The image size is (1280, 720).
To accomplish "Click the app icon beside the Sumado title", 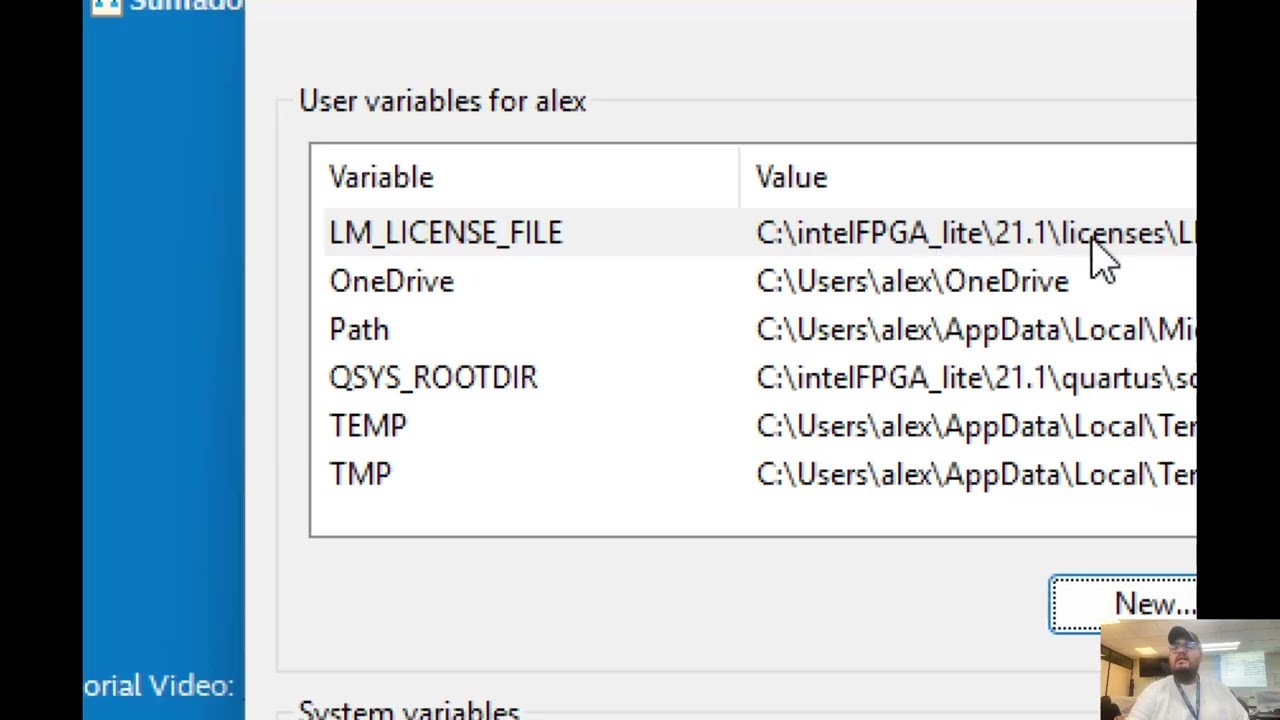I will pyautogui.click(x=105, y=6).
